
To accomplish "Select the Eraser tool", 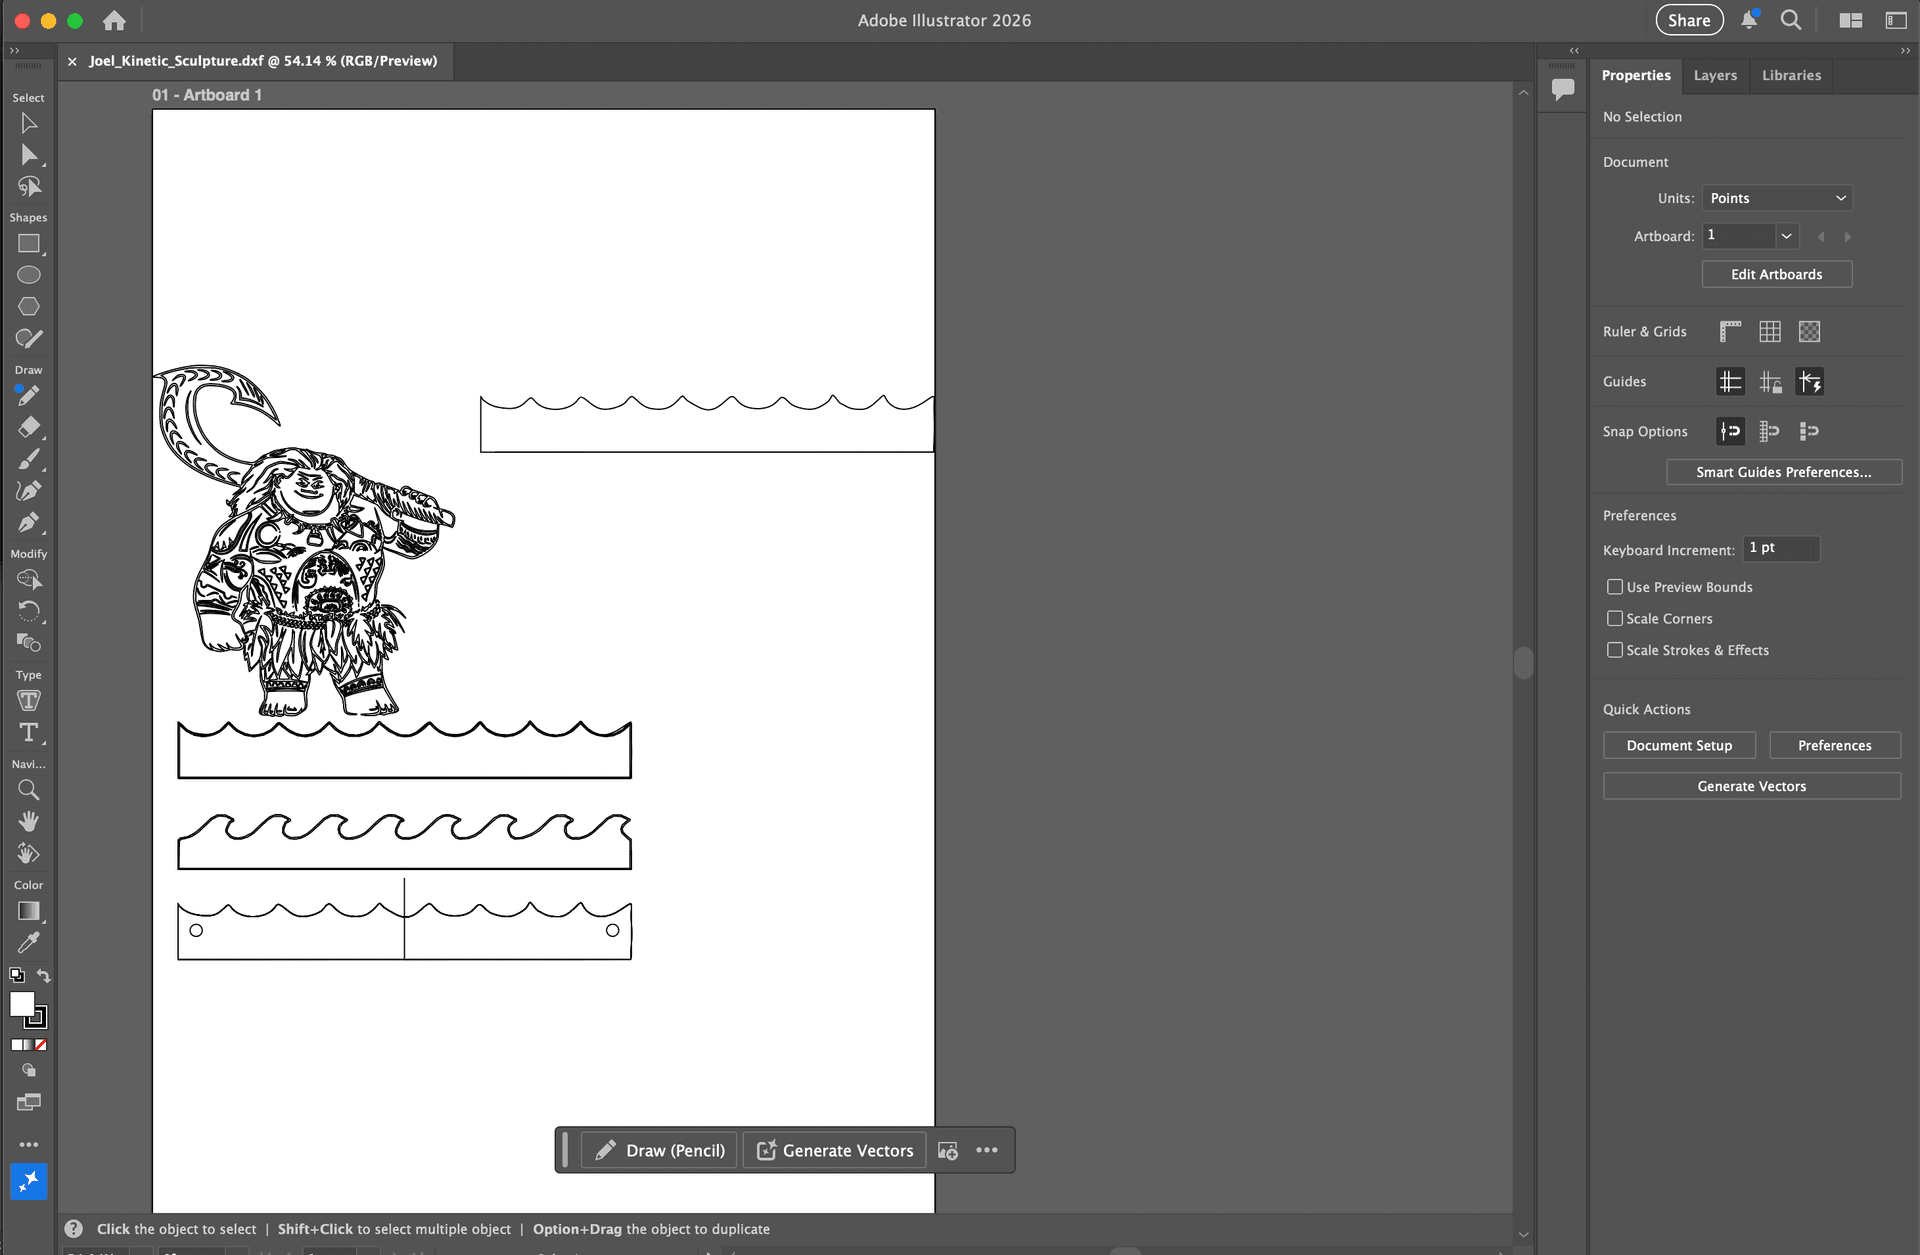I will click(x=29, y=427).
